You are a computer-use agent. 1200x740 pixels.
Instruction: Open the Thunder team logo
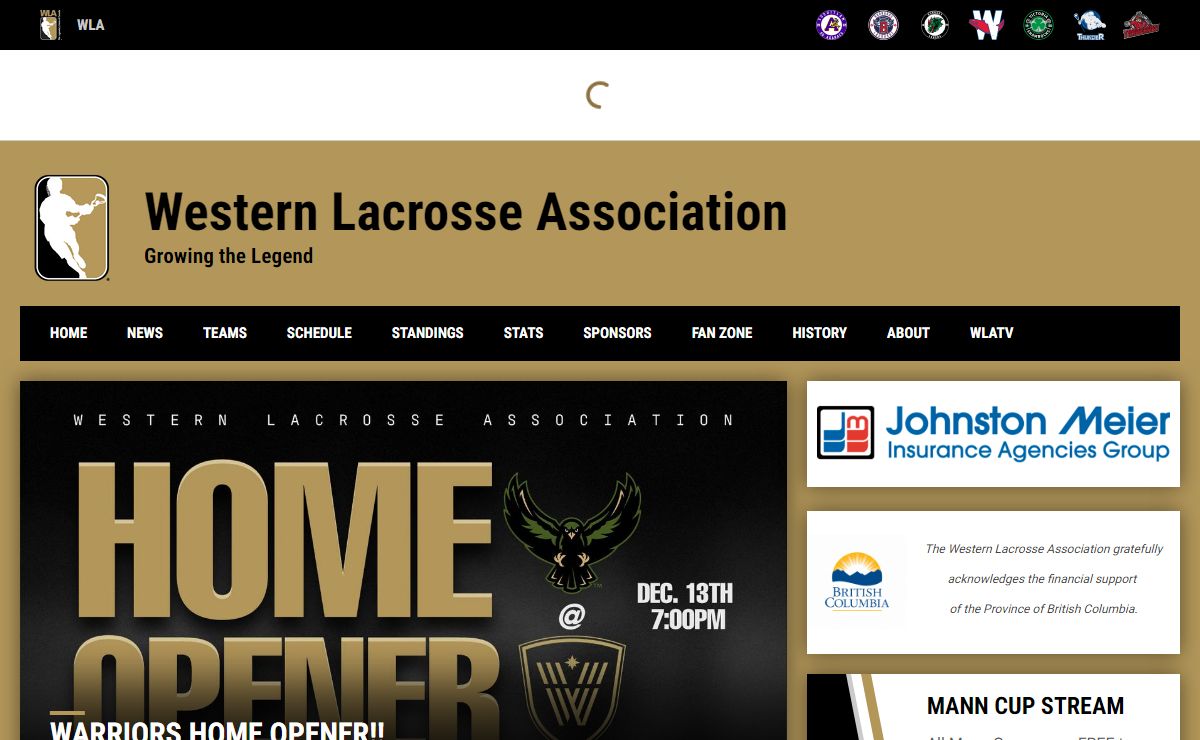[x=1090, y=25]
